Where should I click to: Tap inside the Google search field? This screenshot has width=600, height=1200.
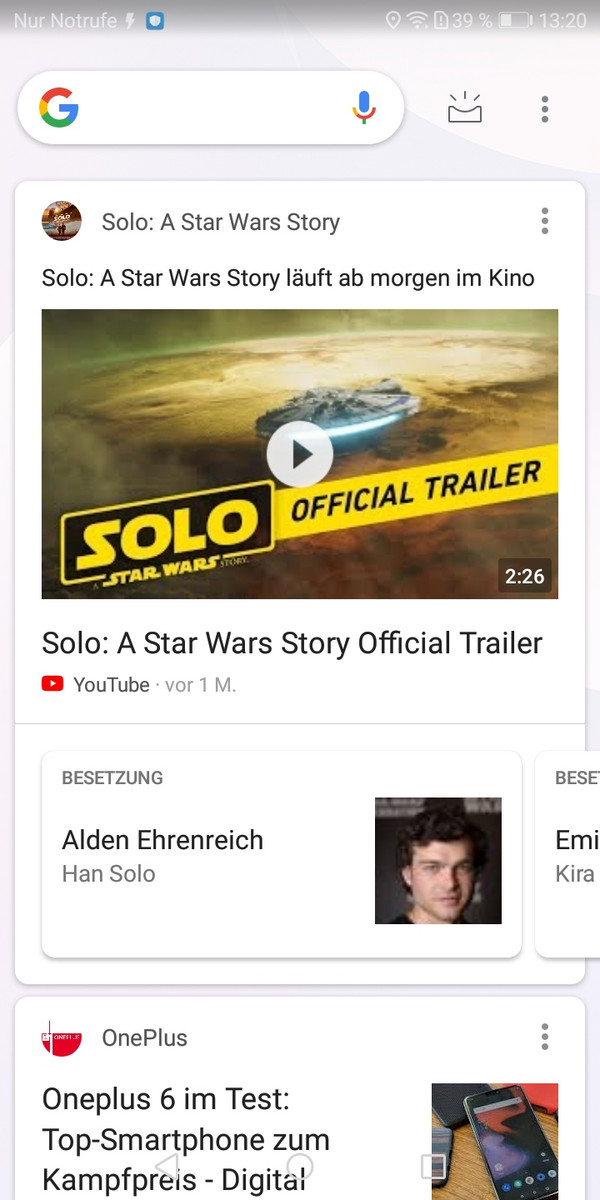tap(210, 108)
